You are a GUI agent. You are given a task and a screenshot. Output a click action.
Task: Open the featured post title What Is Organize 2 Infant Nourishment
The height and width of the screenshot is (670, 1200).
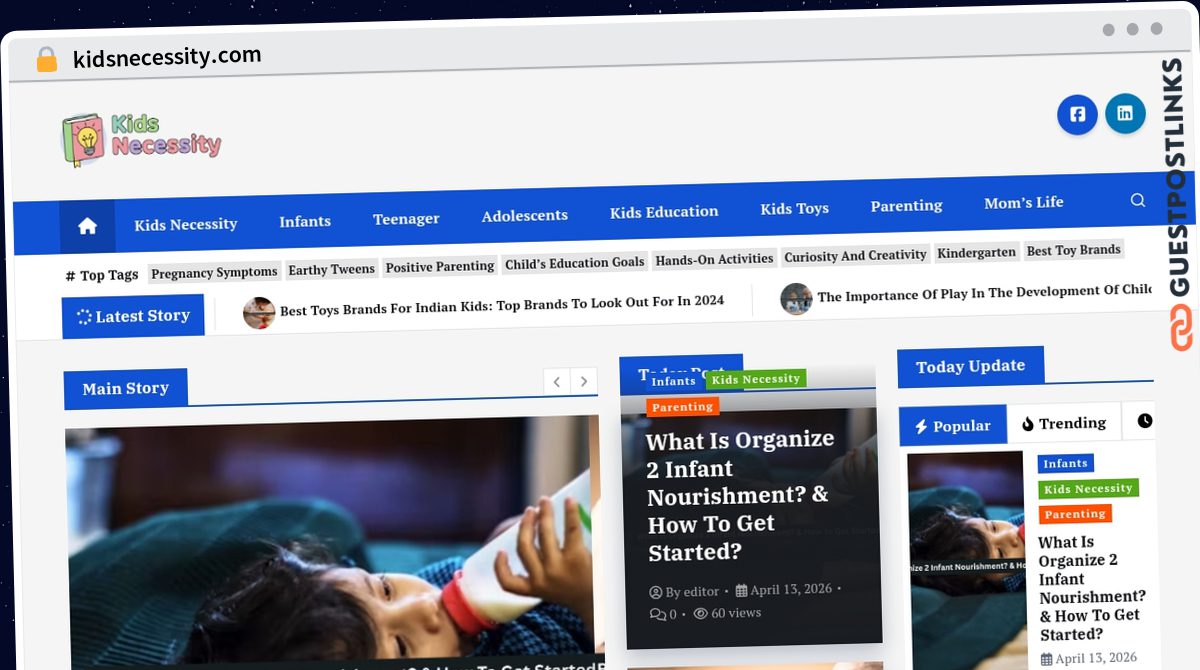click(738, 496)
